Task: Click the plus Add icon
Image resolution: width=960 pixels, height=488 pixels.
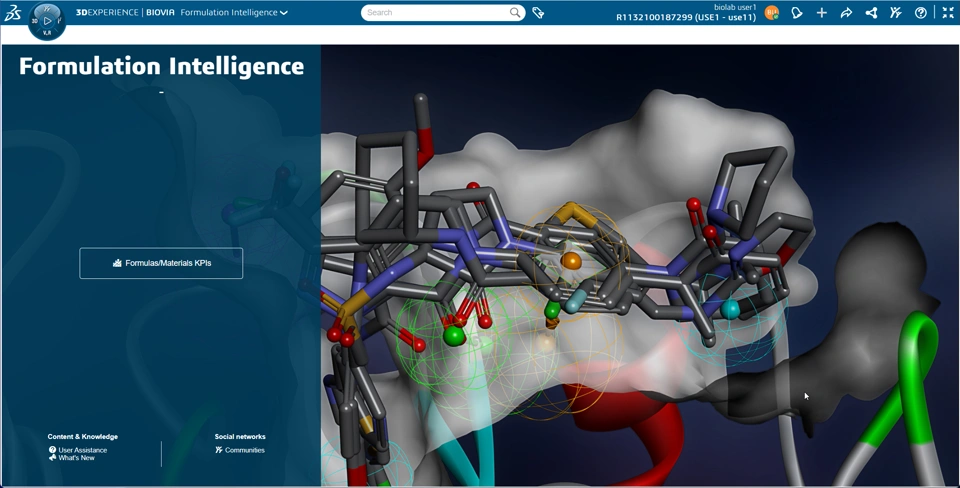Action: 822,12
